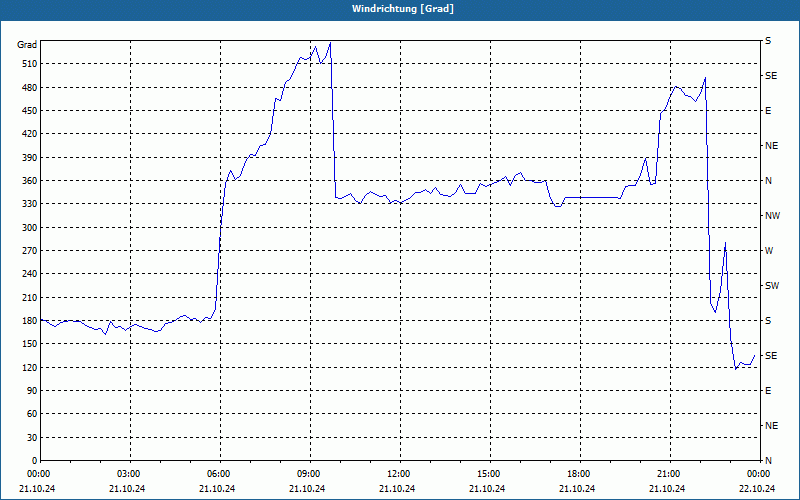
Task: Click the 240 y-axis value
Action: [x=30, y=274]
